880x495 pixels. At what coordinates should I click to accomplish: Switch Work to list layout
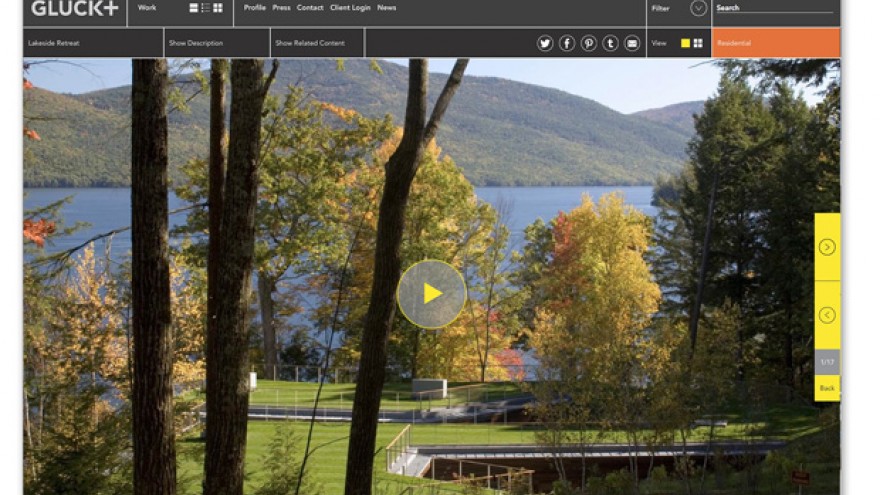click(x=206, y=8)
